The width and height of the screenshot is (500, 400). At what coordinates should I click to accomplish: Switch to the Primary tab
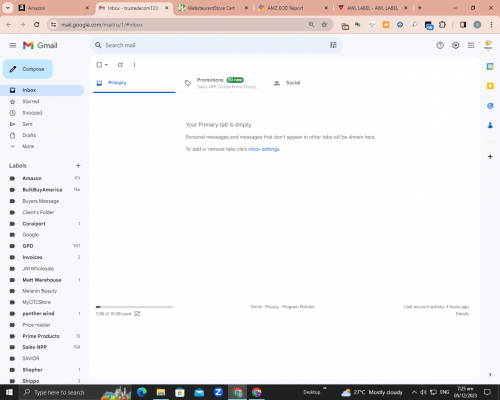click(x=134, y=83)
